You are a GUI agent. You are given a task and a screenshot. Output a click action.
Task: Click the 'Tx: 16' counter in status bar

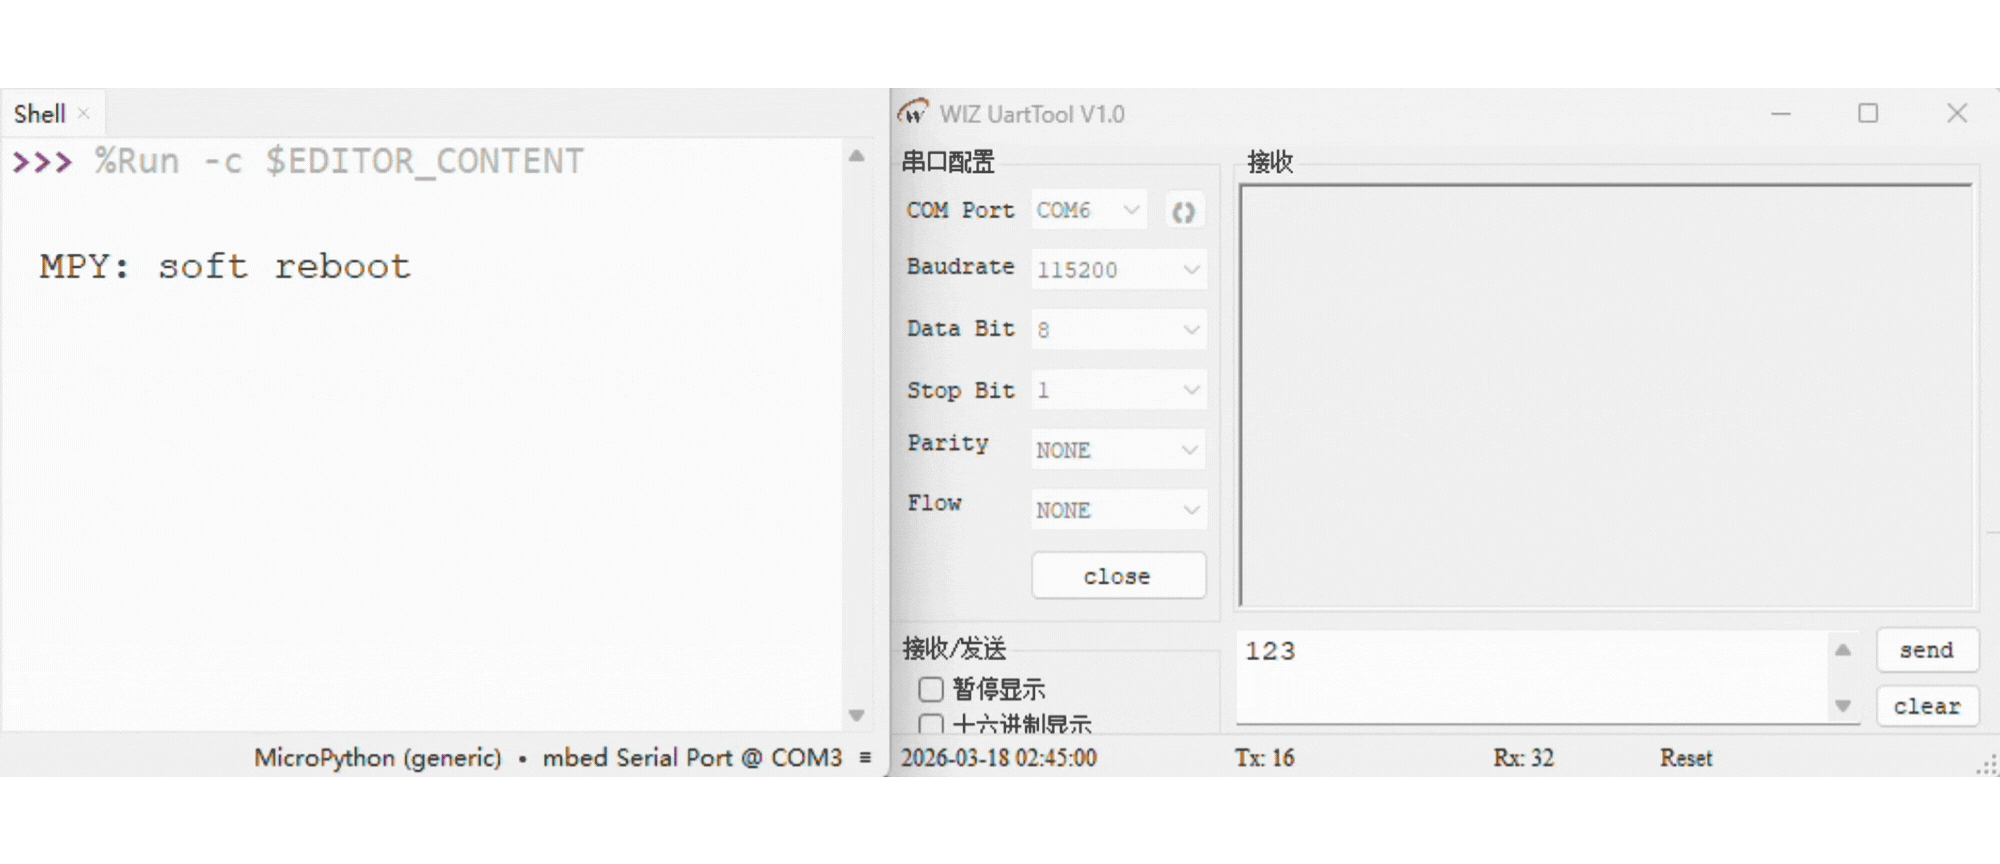pyautogui.click(x=1265, y=758)
